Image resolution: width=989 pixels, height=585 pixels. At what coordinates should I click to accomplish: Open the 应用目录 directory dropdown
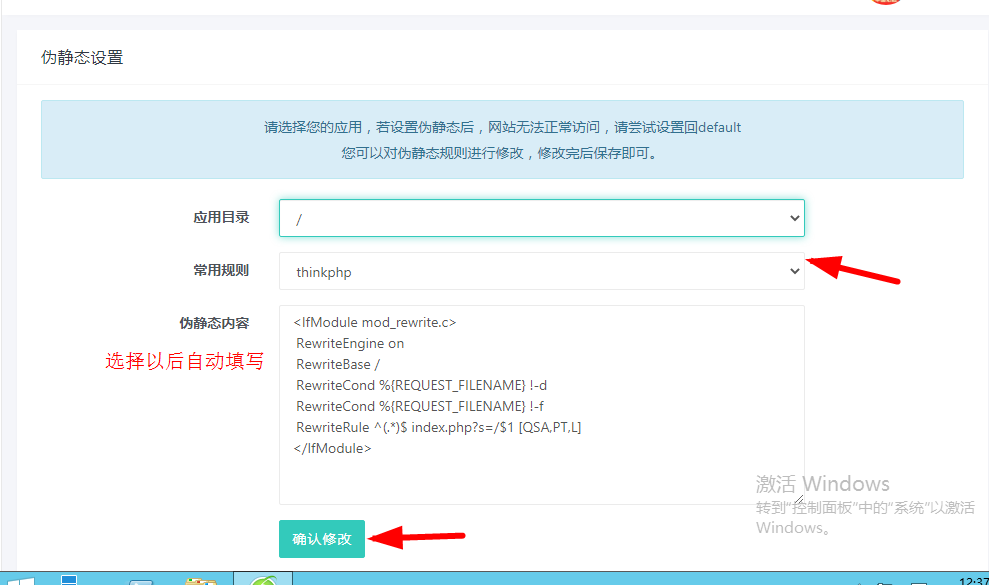542,218
